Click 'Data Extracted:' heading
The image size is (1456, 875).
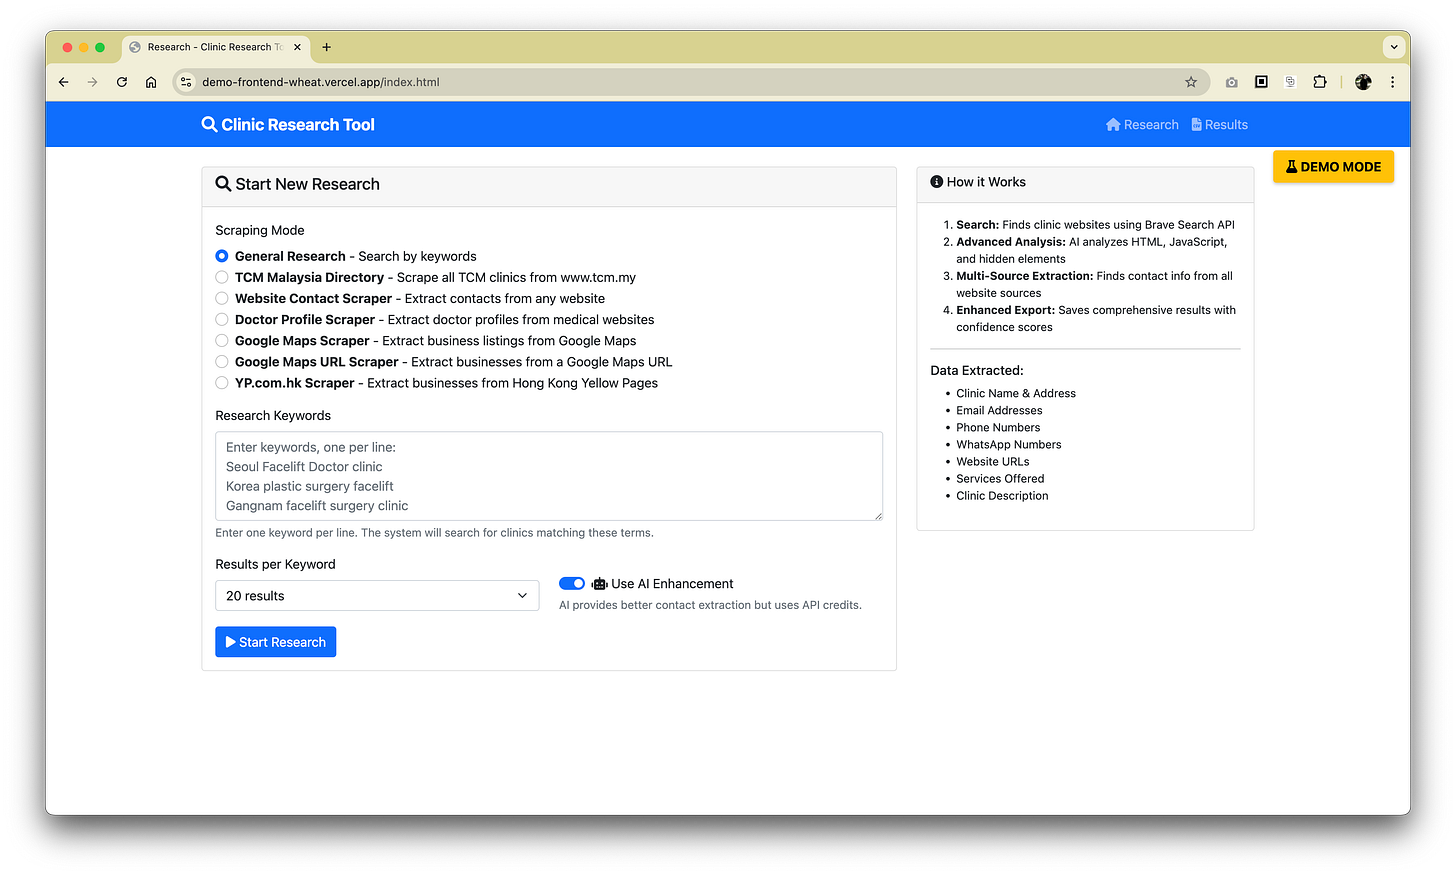[x=977, y=370]
